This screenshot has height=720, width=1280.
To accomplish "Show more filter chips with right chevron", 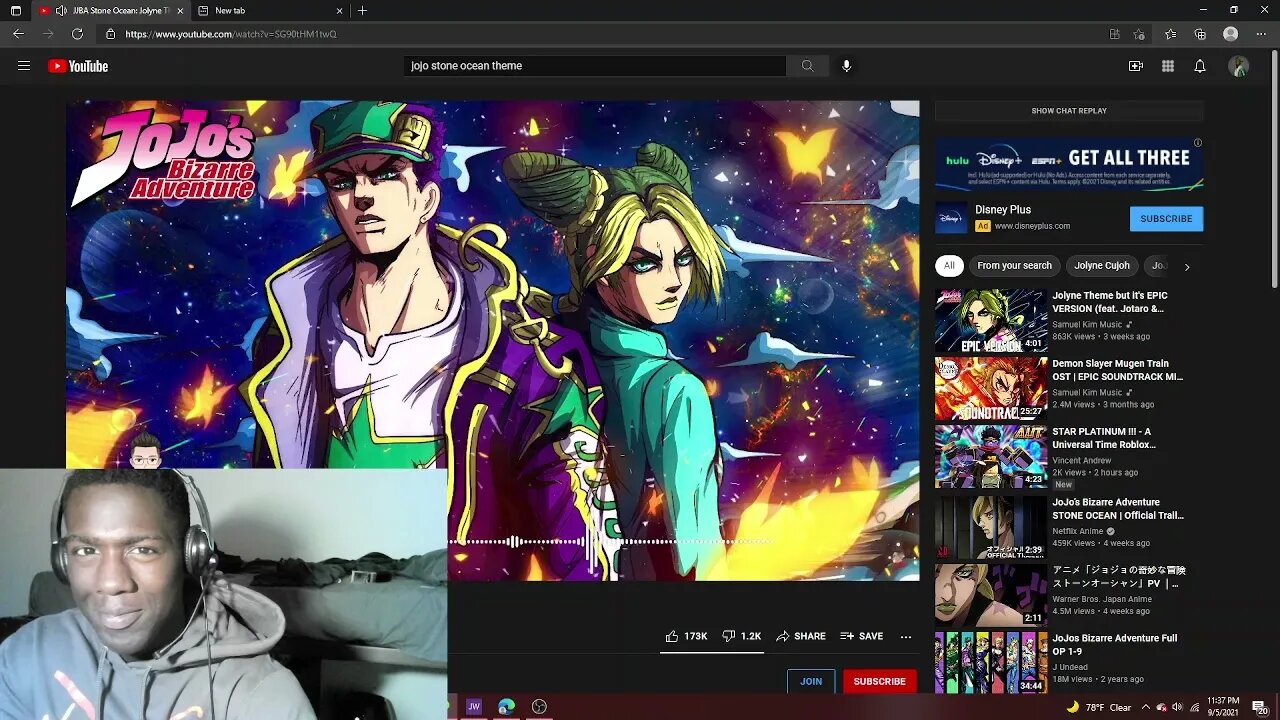I will click(1187, 267).
